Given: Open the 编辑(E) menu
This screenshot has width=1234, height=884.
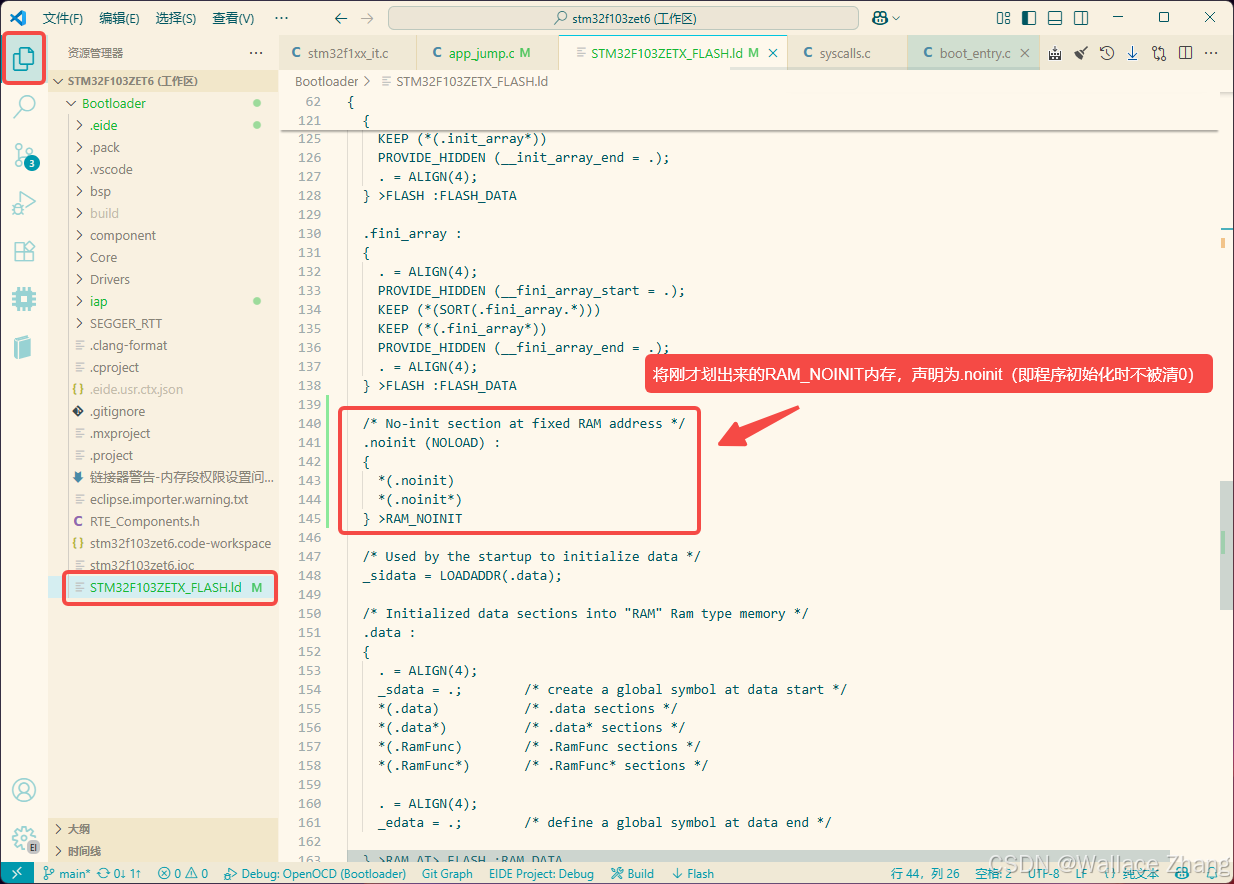Looking at the screenshot, I should pos(120,18).
